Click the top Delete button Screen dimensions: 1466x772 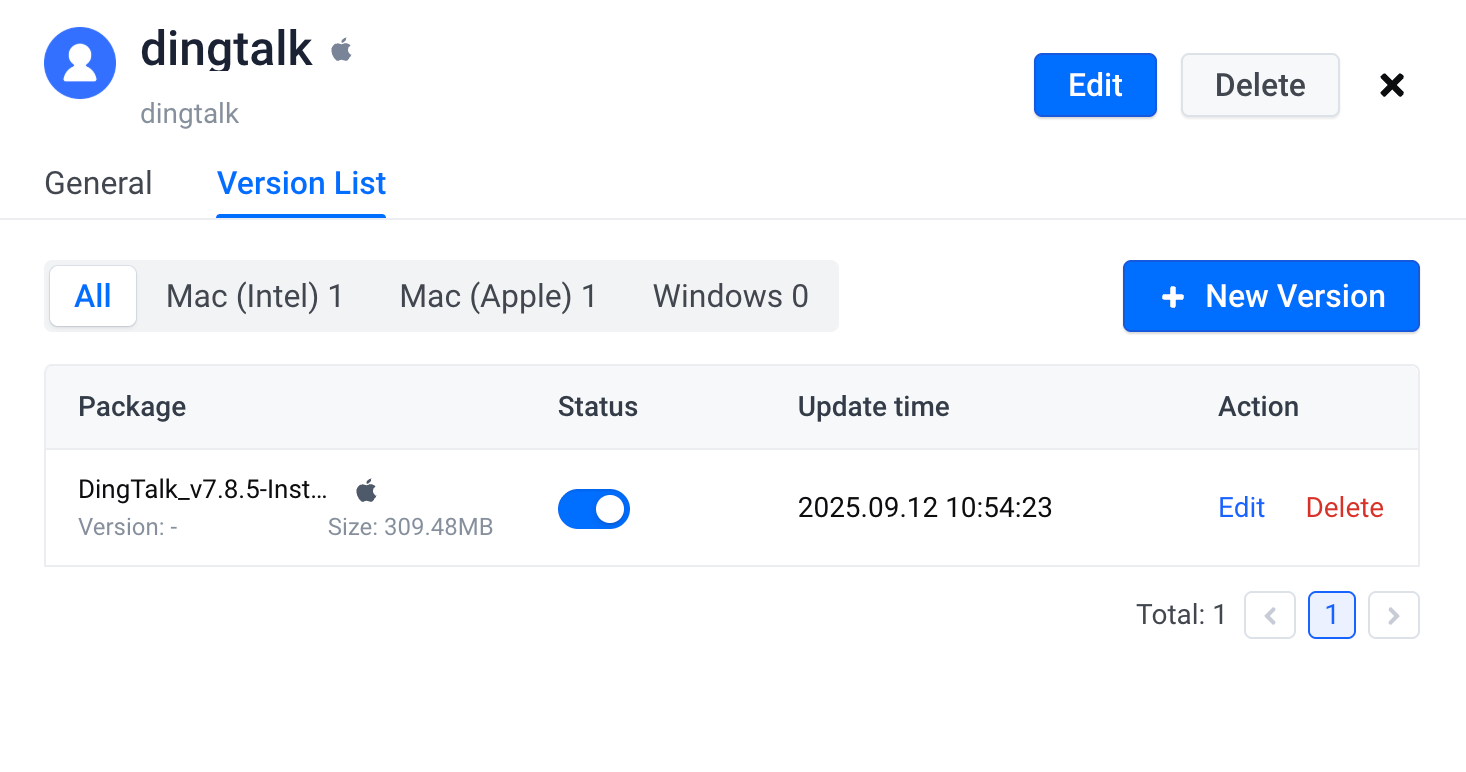(1260, 85)
